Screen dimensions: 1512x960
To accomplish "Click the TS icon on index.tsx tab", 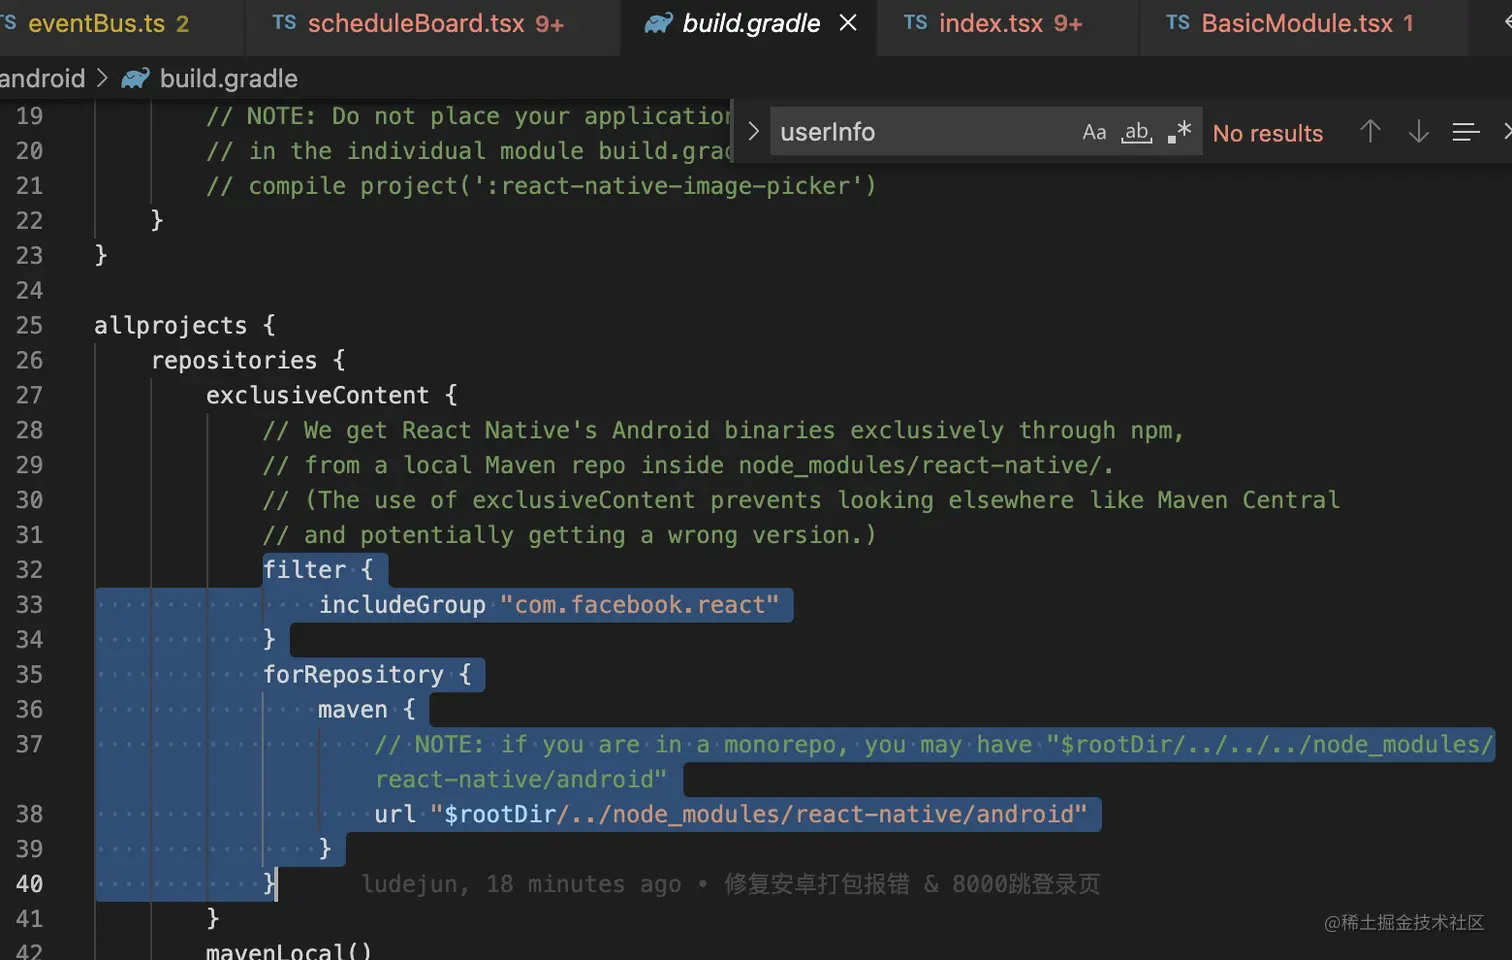I will [915, 22].
